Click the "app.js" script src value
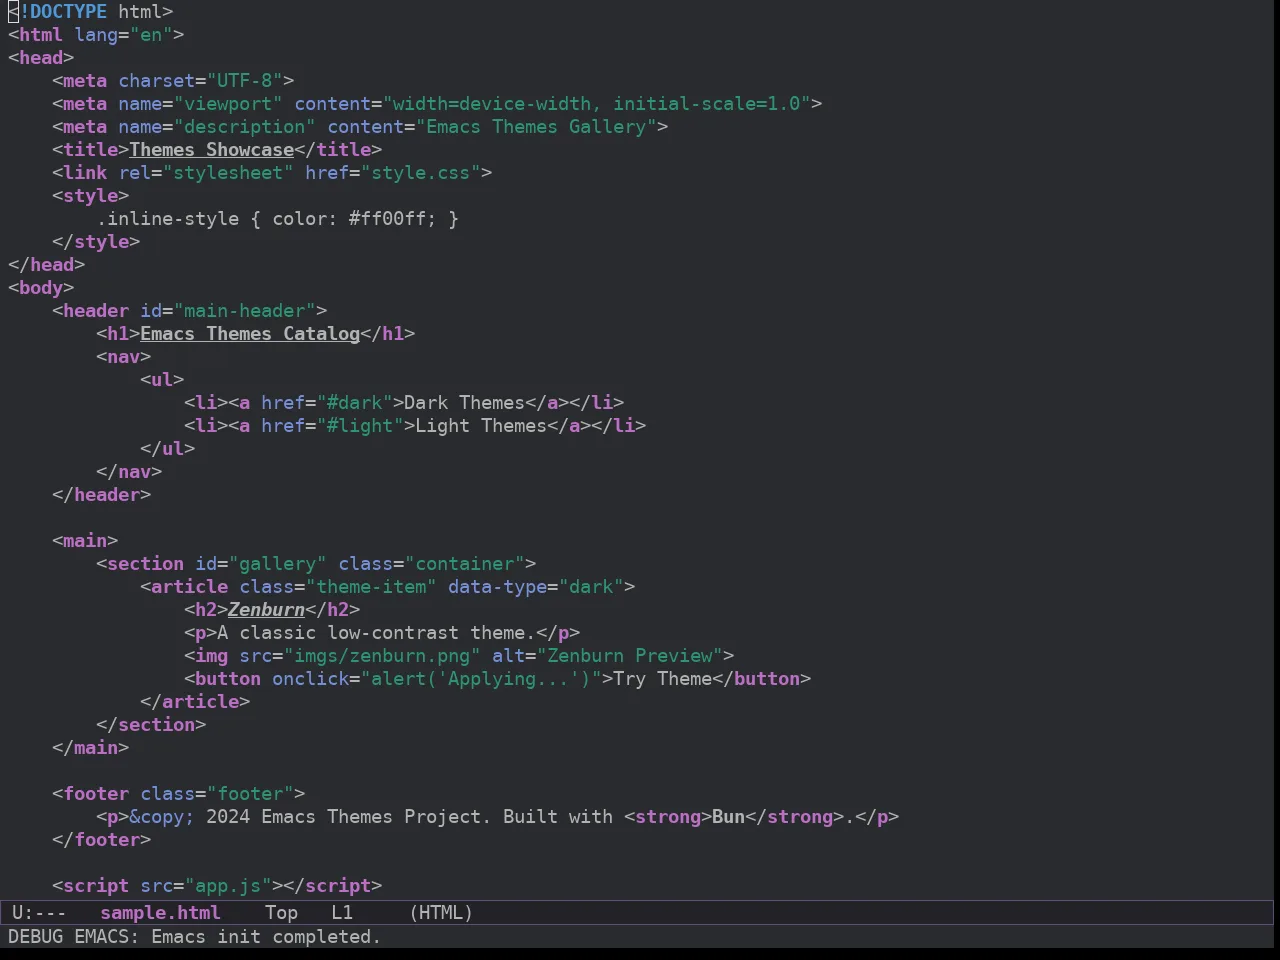 click(228, 886)
